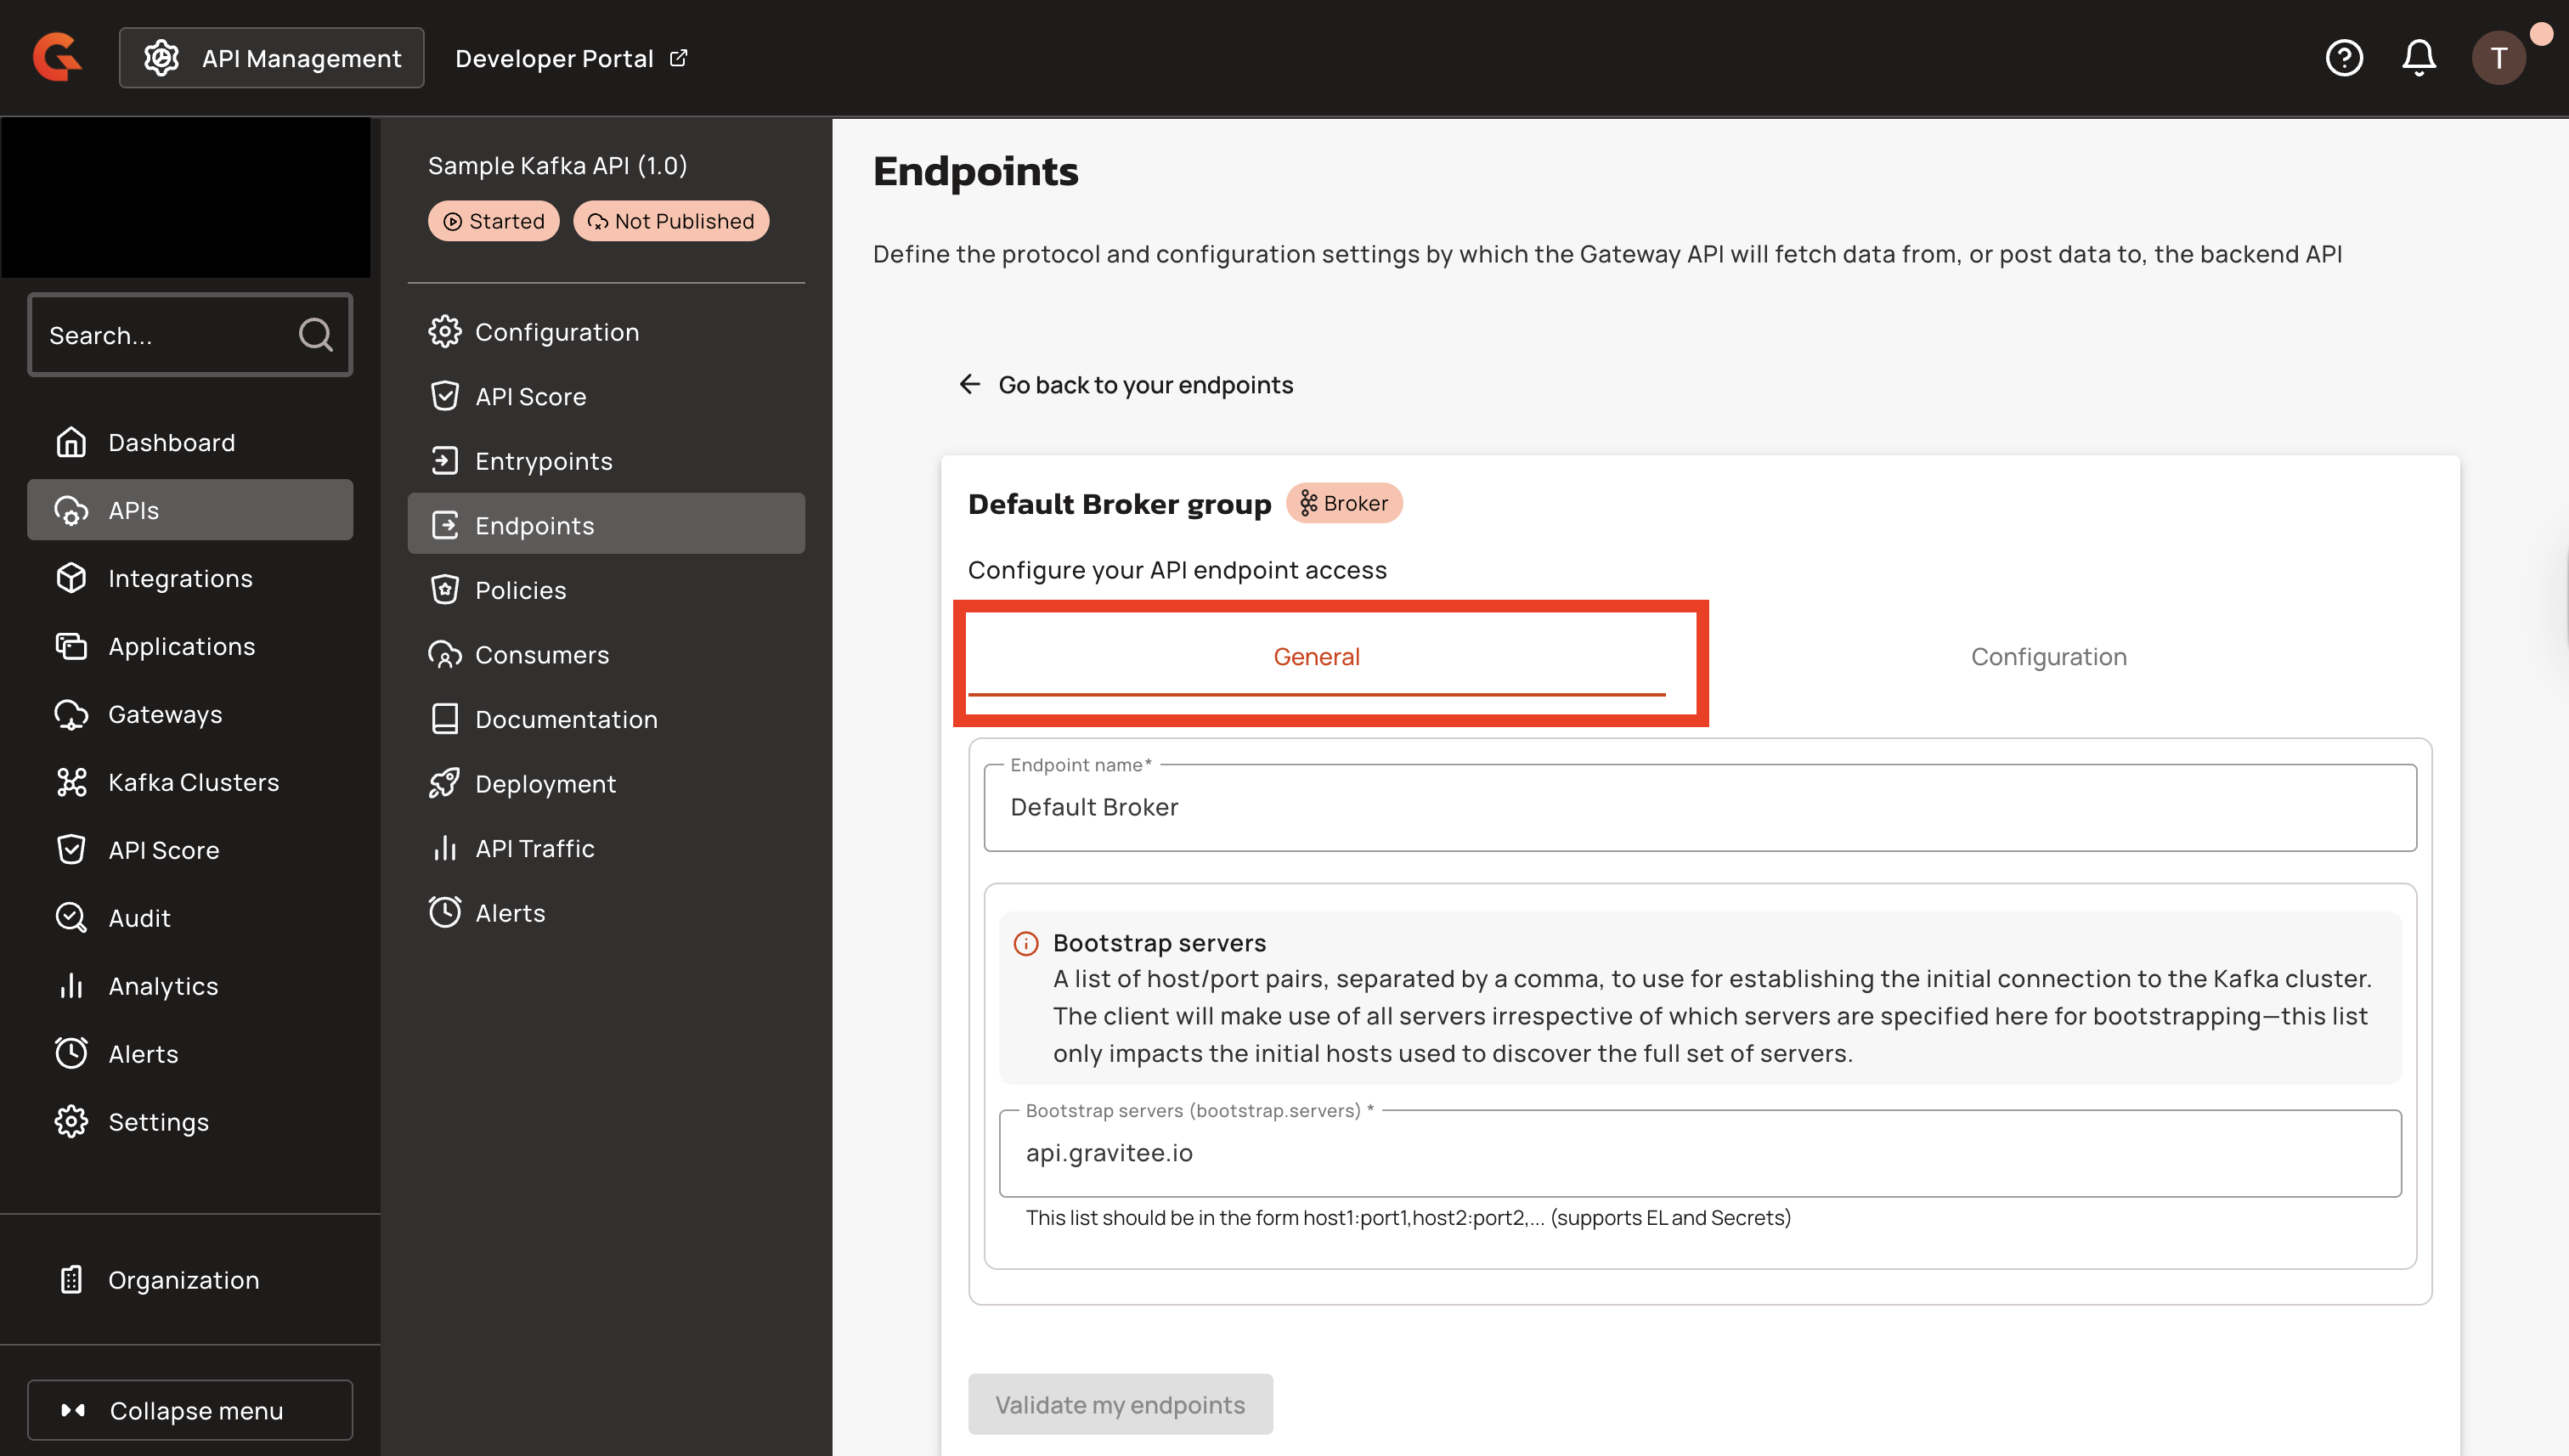Select the General tab
The image size is (2569, 1456).
pyautogui.click(x=1316, y=657)
